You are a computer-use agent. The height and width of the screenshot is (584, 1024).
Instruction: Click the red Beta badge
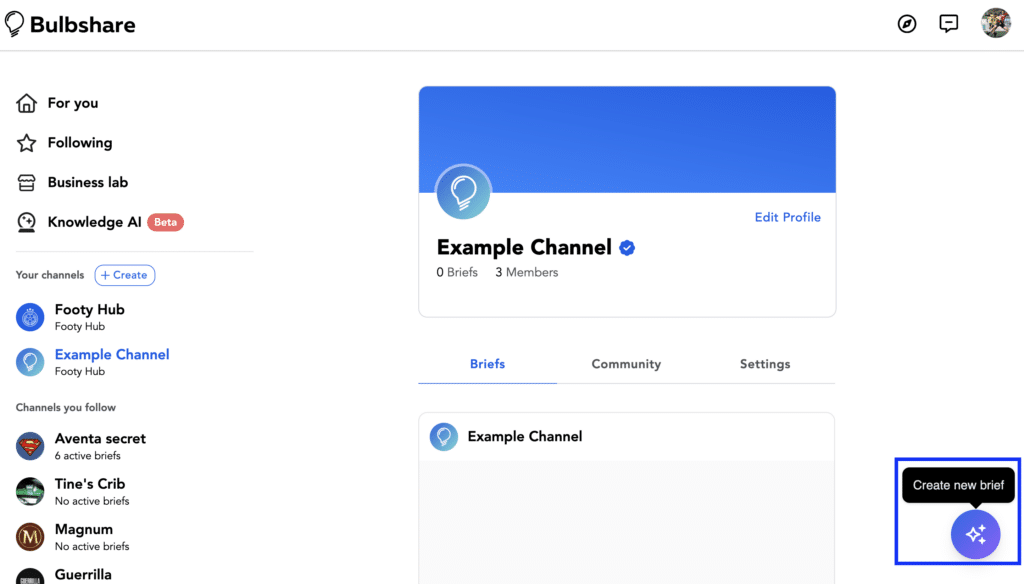point(165,222)
